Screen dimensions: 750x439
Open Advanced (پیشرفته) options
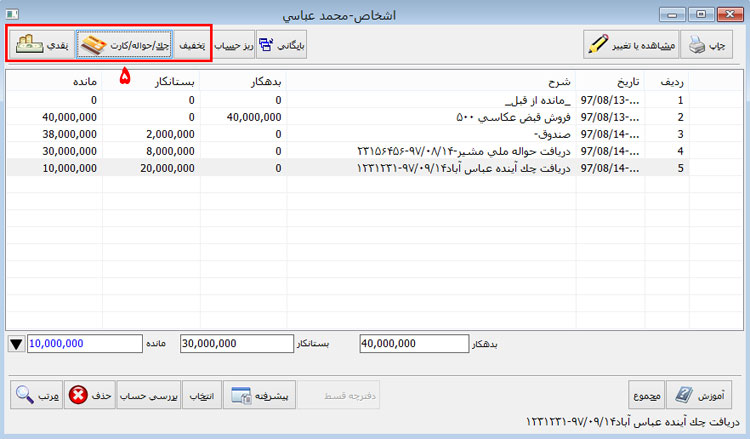coord(260,396)
